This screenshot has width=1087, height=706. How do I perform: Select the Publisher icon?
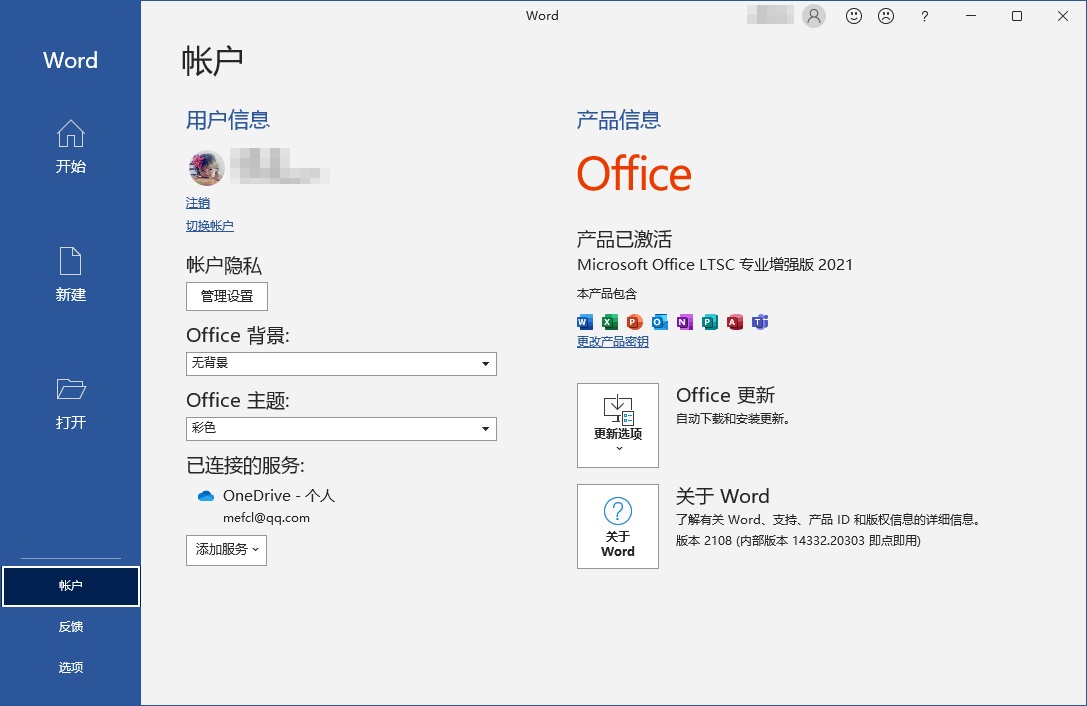click(x=710, y=322)
